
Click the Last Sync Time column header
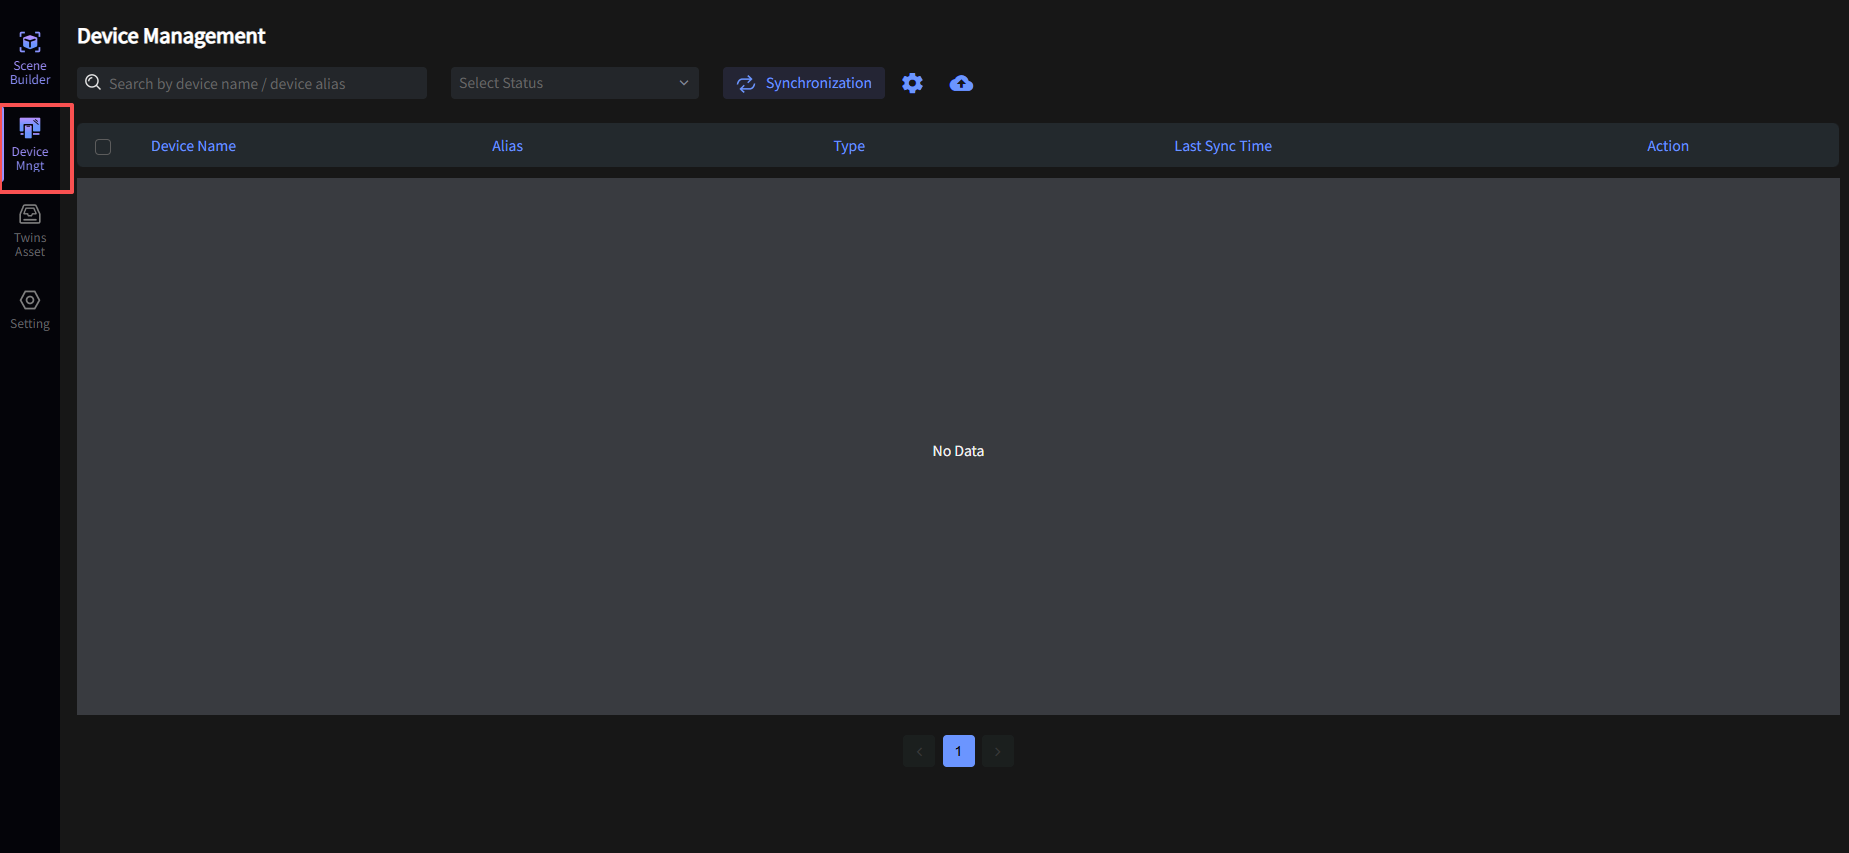click(1223, 146)
